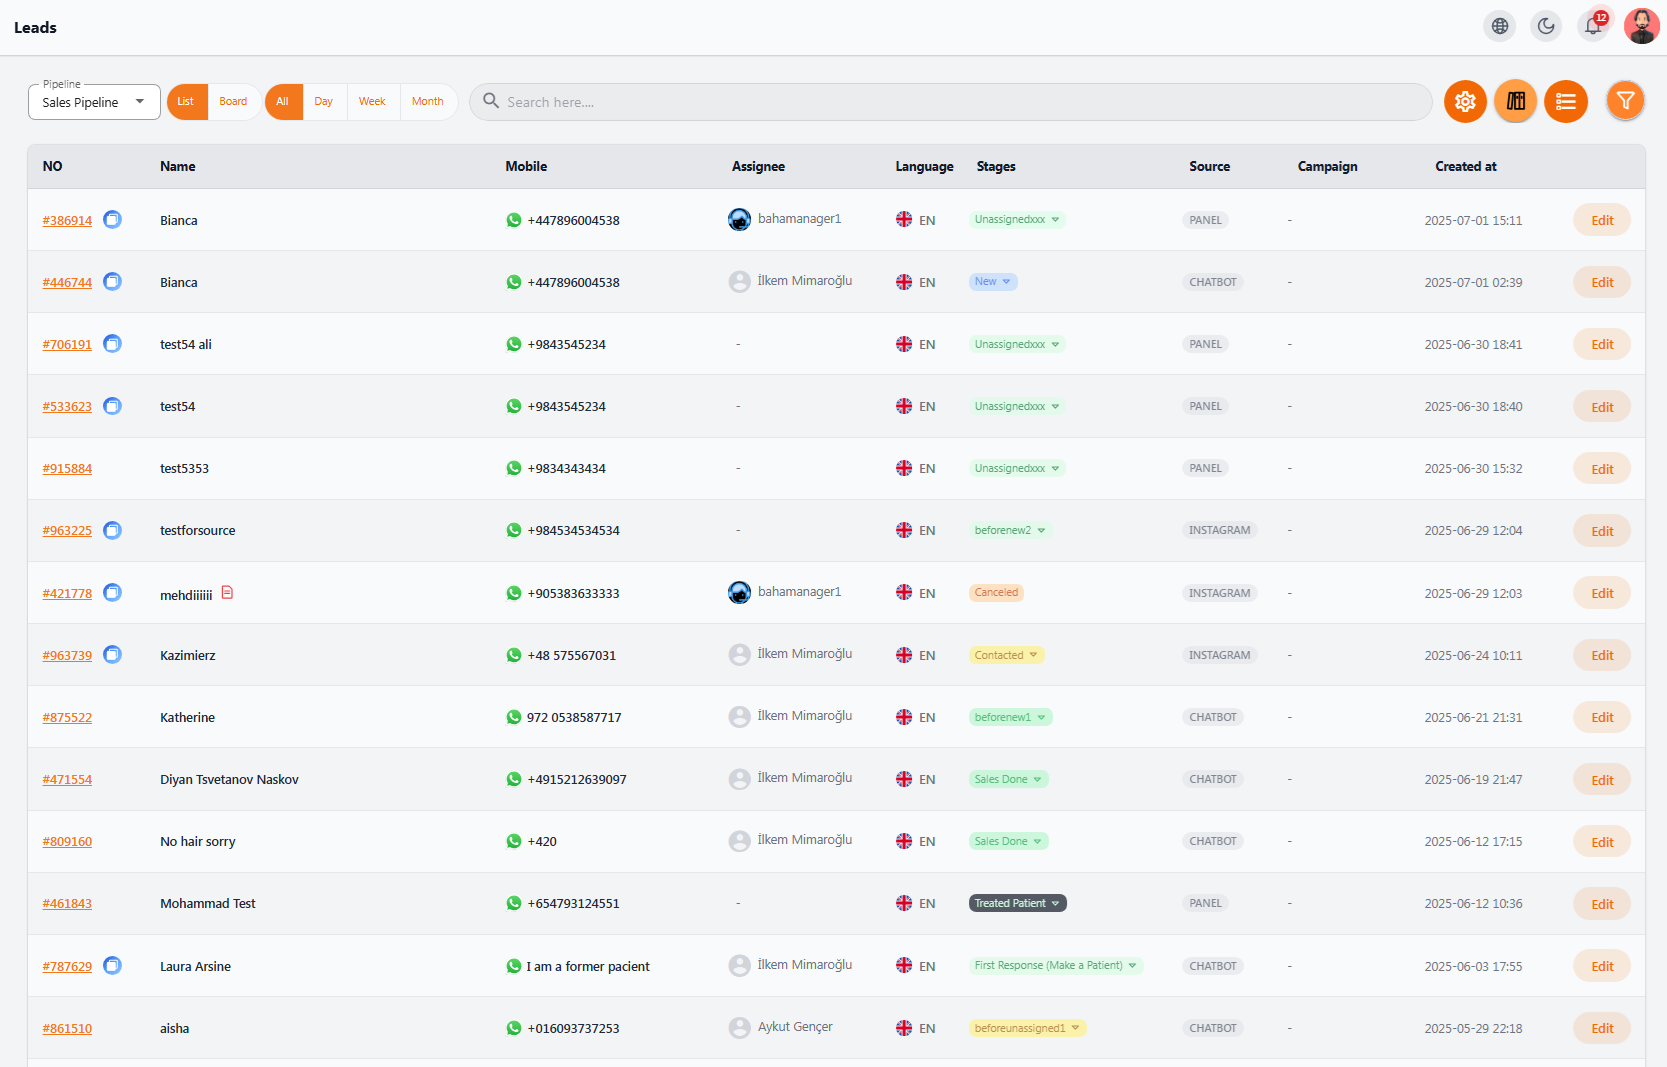Open the settings gear button

pyautogui.click(x=1465, y=101)
